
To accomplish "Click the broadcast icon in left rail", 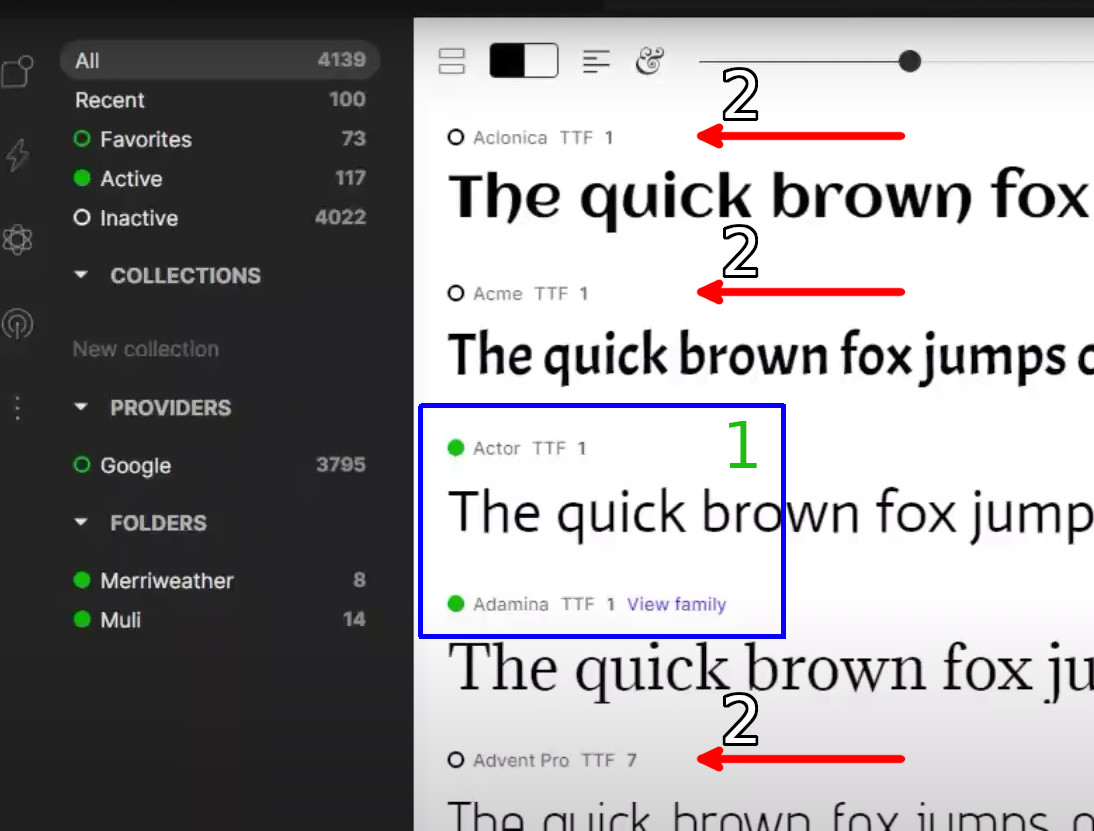I will click(17, 324).
